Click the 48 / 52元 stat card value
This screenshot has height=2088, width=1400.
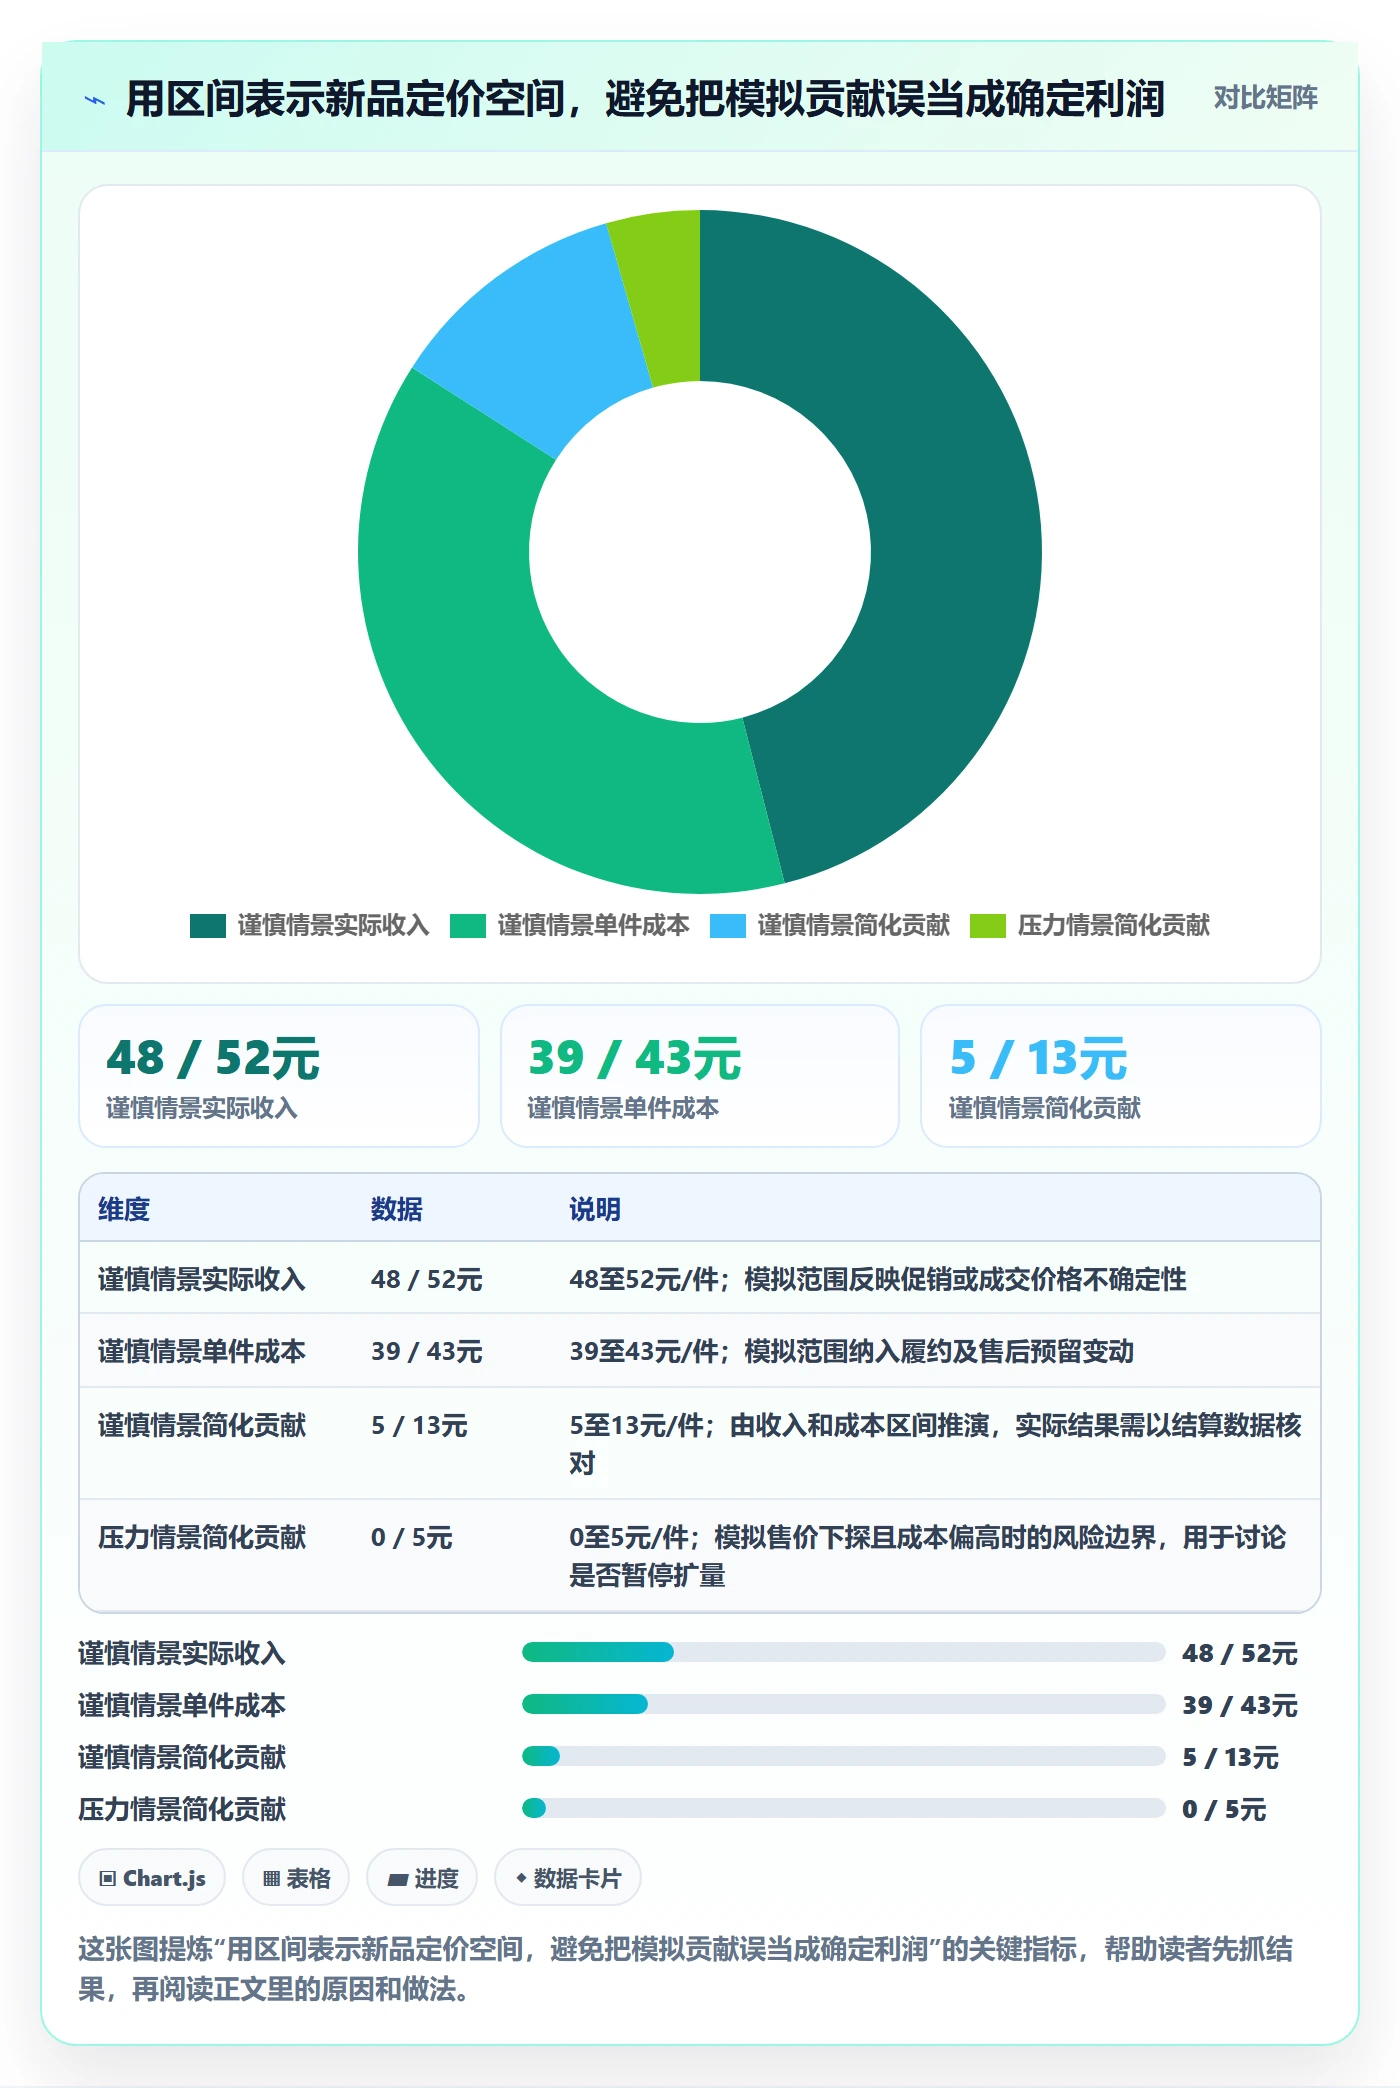pos(213,1058)
